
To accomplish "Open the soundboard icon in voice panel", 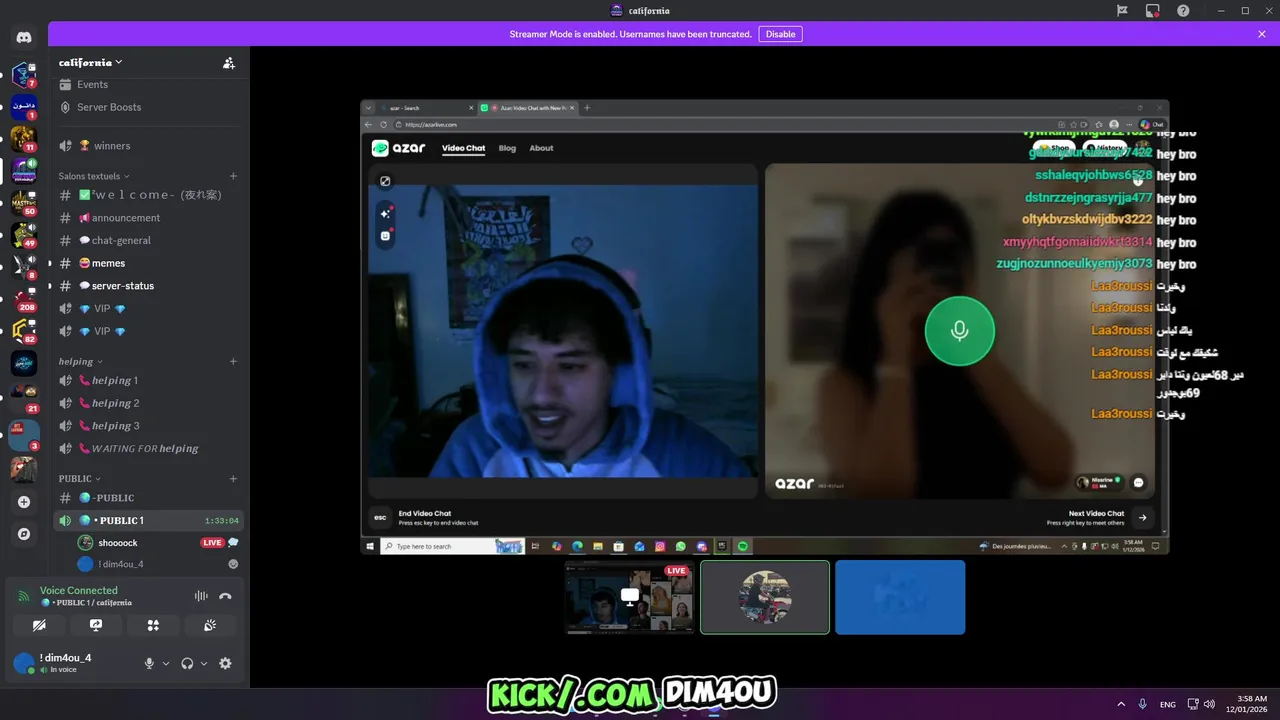I will pos(210,625).
